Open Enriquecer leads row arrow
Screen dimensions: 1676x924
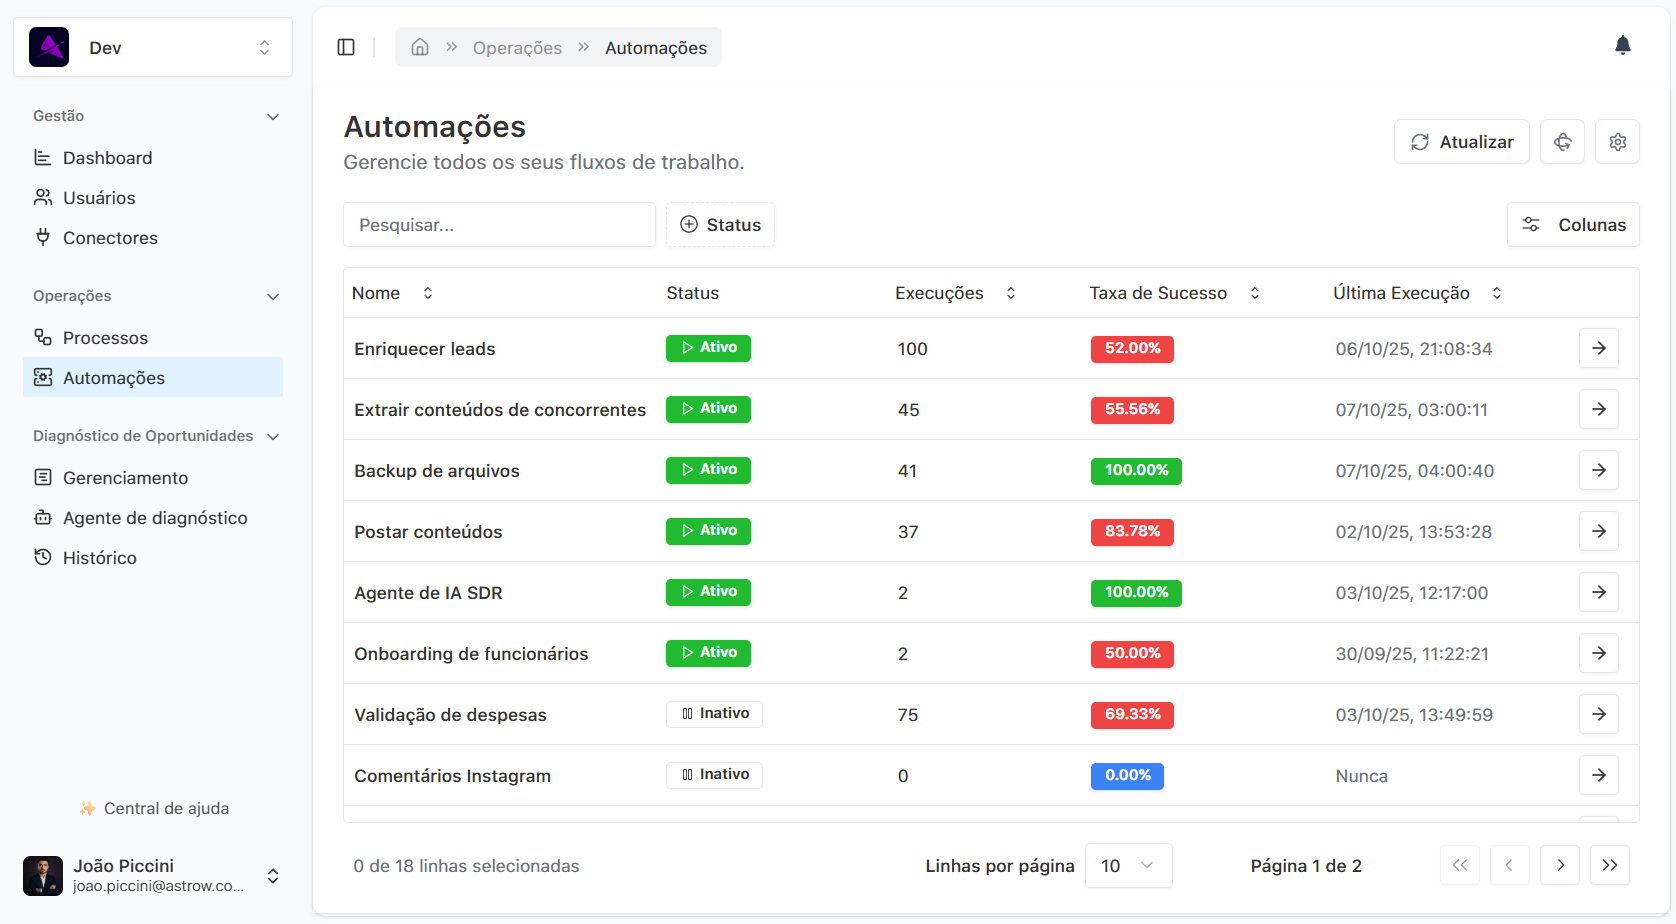tap(1598, 348)
